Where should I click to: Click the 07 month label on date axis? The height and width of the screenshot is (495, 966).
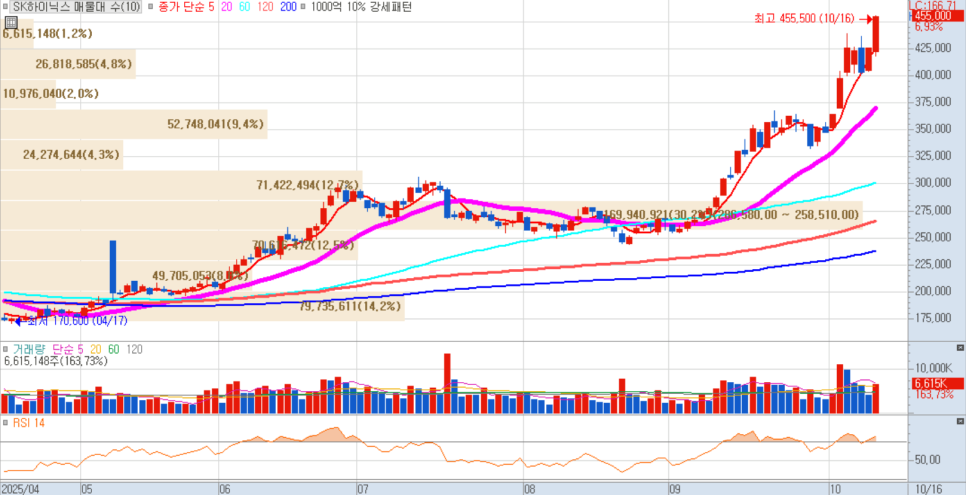362,488
